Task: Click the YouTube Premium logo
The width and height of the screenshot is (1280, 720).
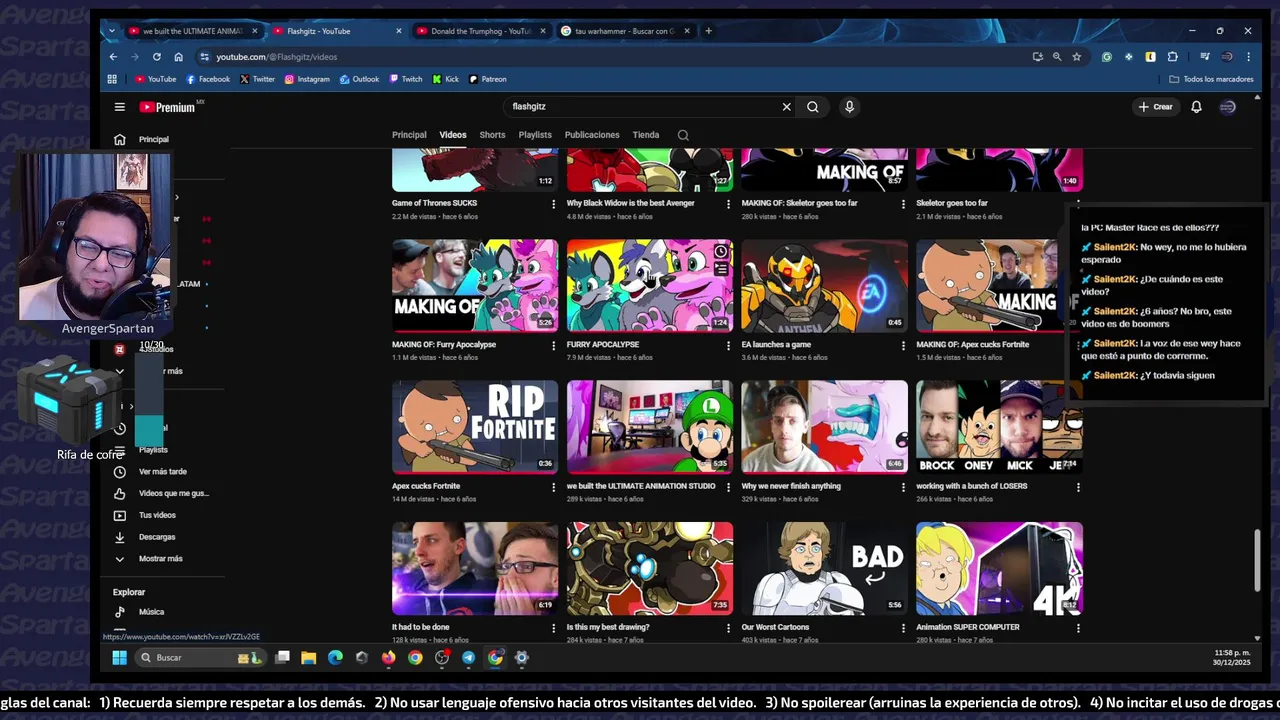Action: (x=167, y=107)
